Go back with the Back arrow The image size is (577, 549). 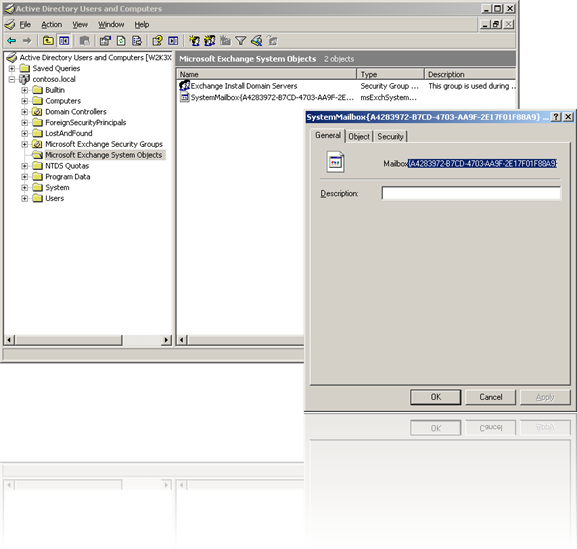pyautogui.click(x=12, y=40)
